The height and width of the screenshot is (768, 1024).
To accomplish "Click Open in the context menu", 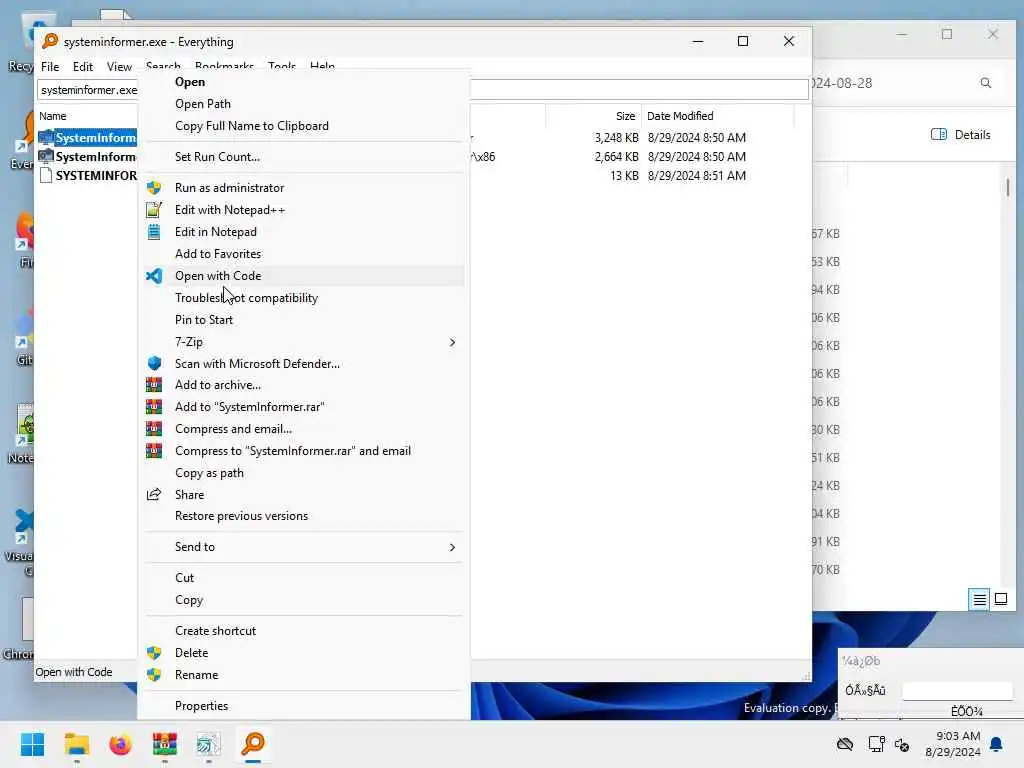I will 189,82.
